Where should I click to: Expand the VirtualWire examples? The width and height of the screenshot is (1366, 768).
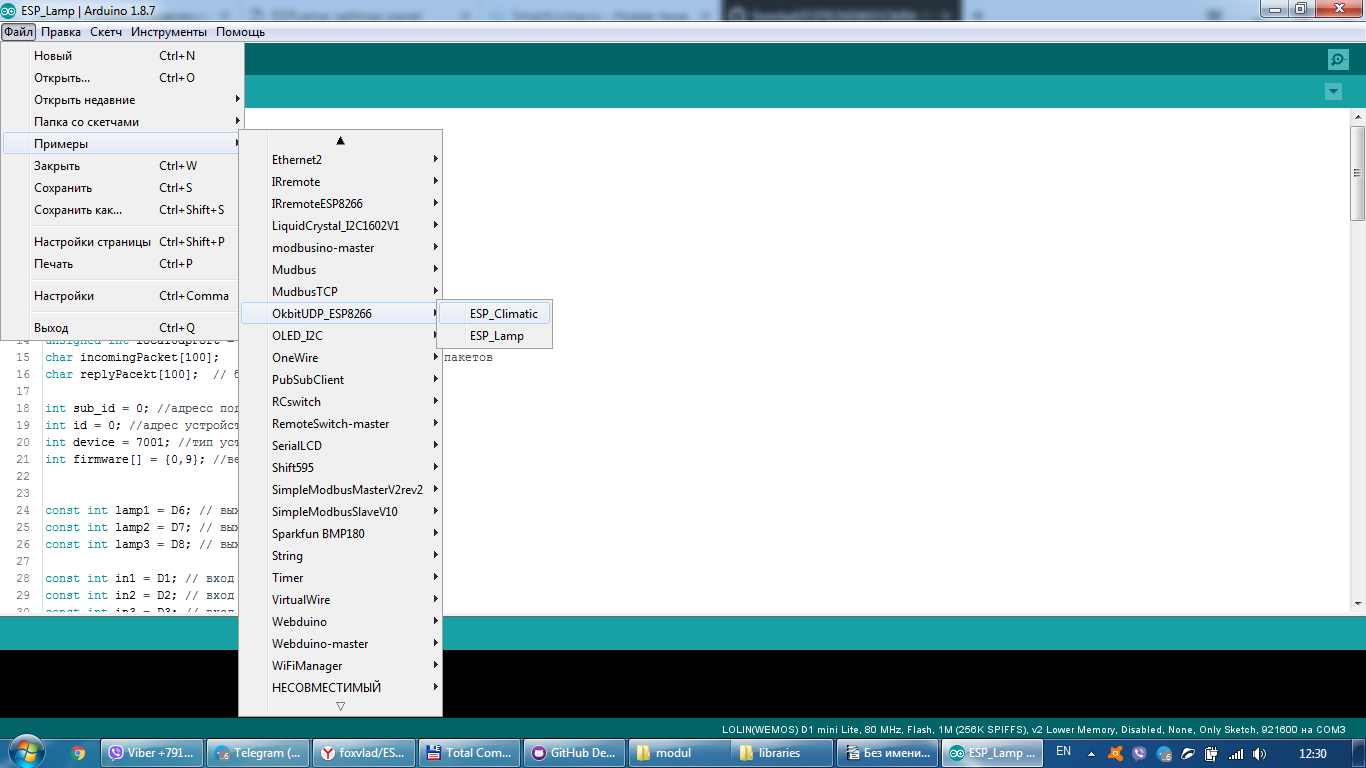pyautogui.click(x=340, y=600)
